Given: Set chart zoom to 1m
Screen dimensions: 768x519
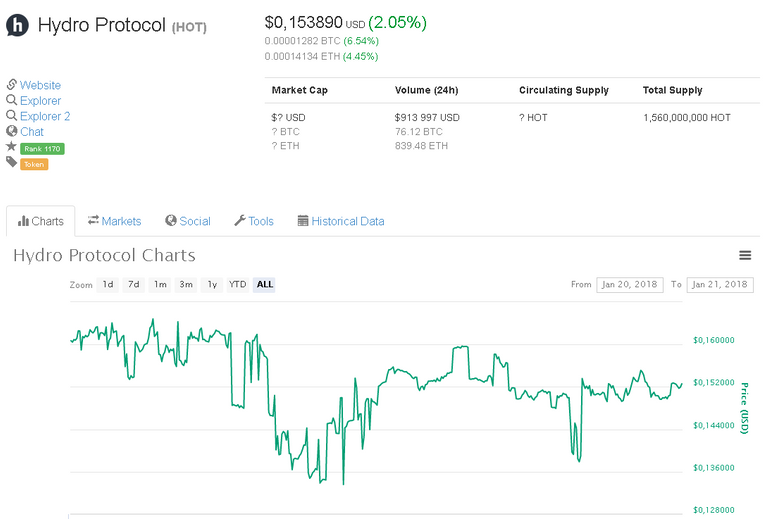Looking at the screenshot, I should pos(160,284).
